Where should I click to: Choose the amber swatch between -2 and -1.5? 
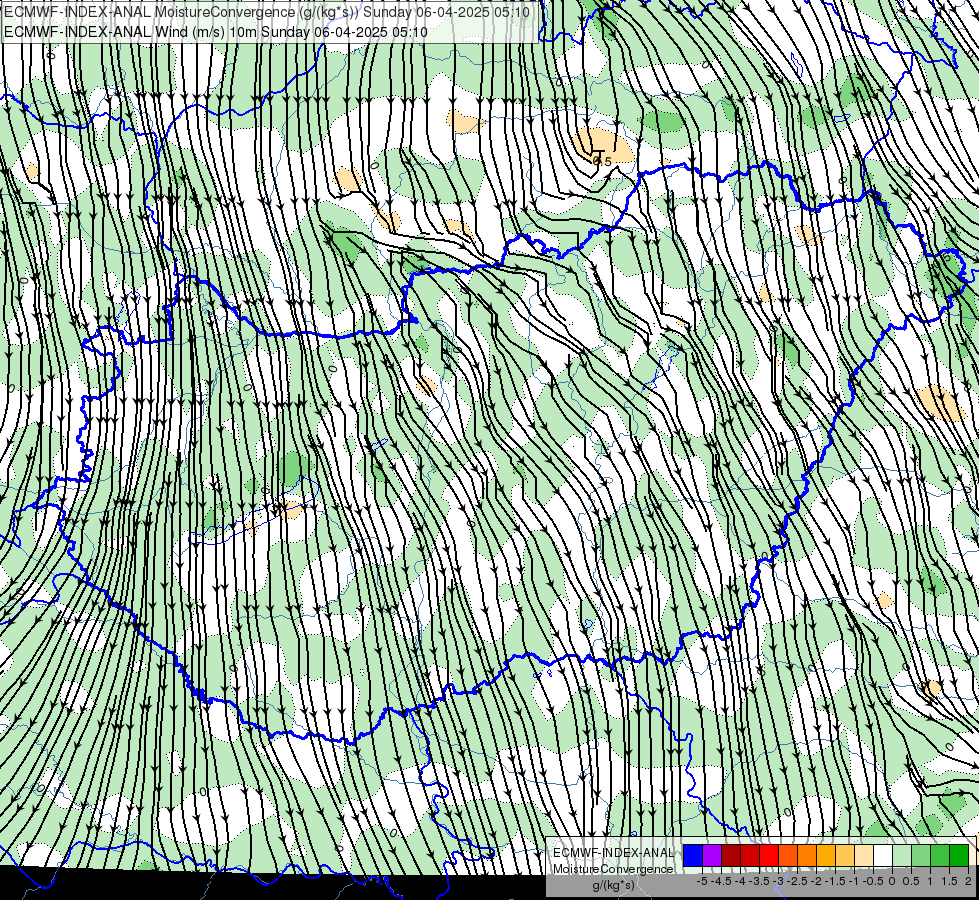[x=826, y=855]
